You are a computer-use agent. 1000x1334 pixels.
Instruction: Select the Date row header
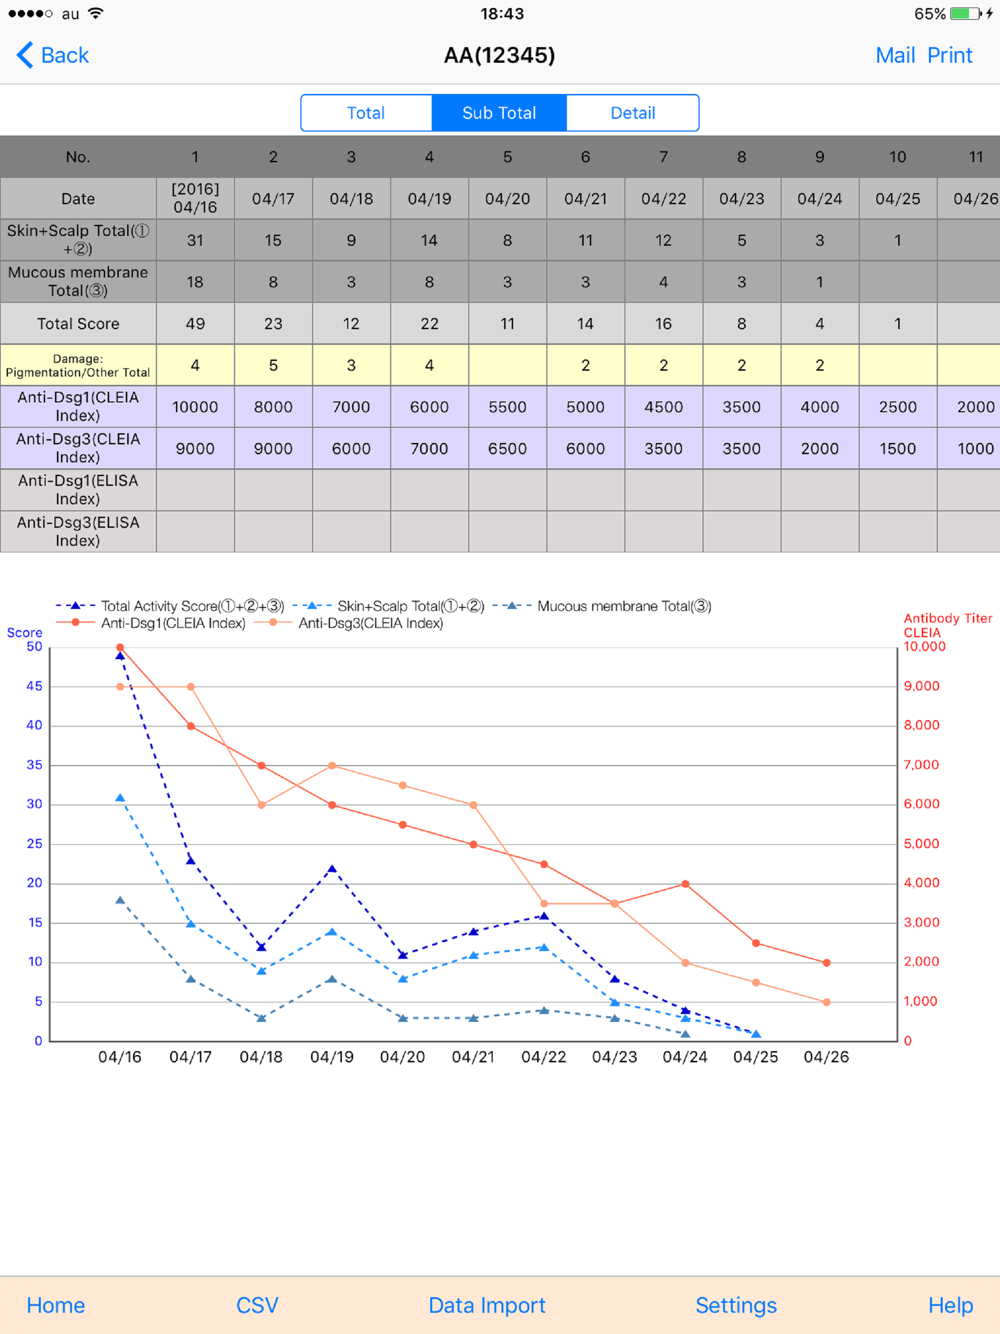(78, 199)
